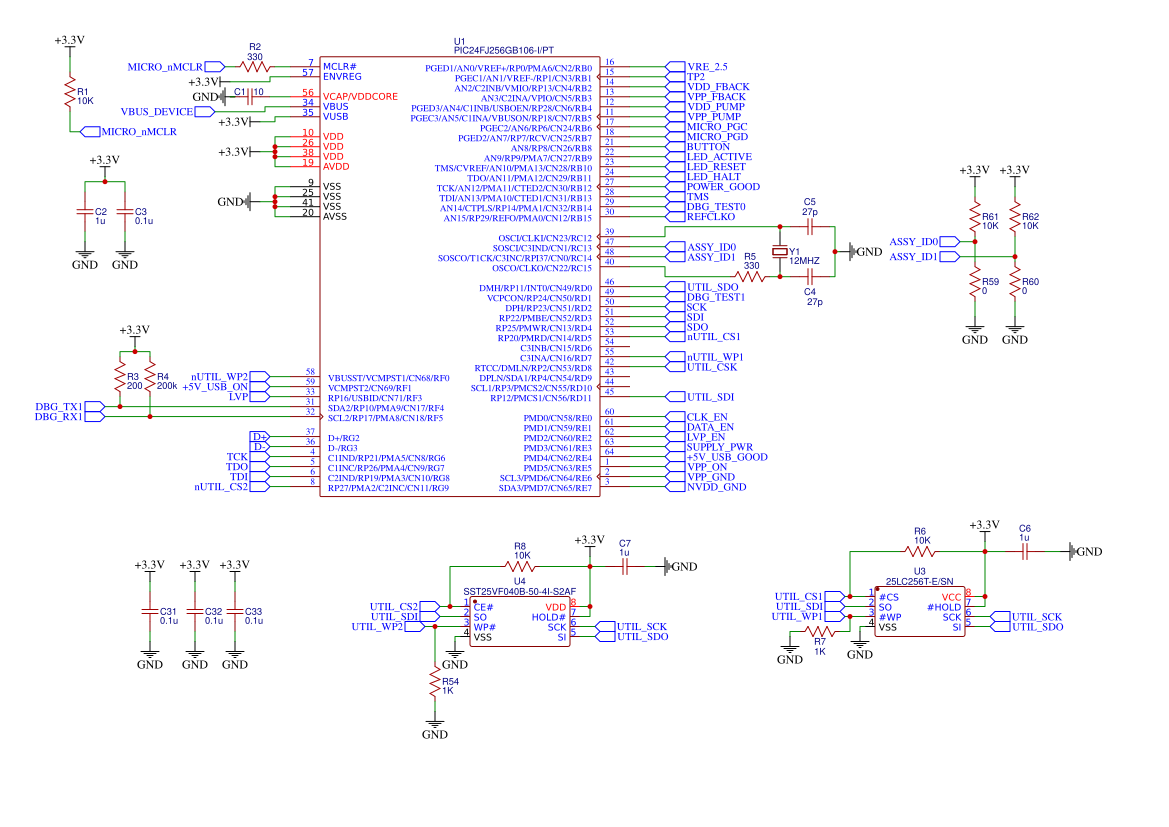Viewport: 1169px width, 827px height.
Task: Select the LED_HALT net label
Action: point(704,177)
